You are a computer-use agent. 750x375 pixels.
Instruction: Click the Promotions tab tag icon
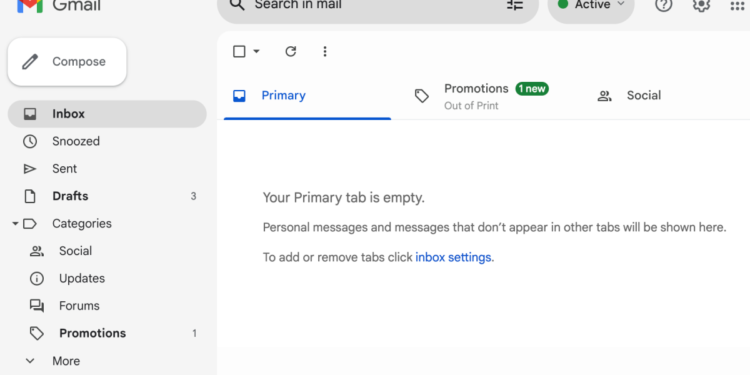[x=421, y=96]
